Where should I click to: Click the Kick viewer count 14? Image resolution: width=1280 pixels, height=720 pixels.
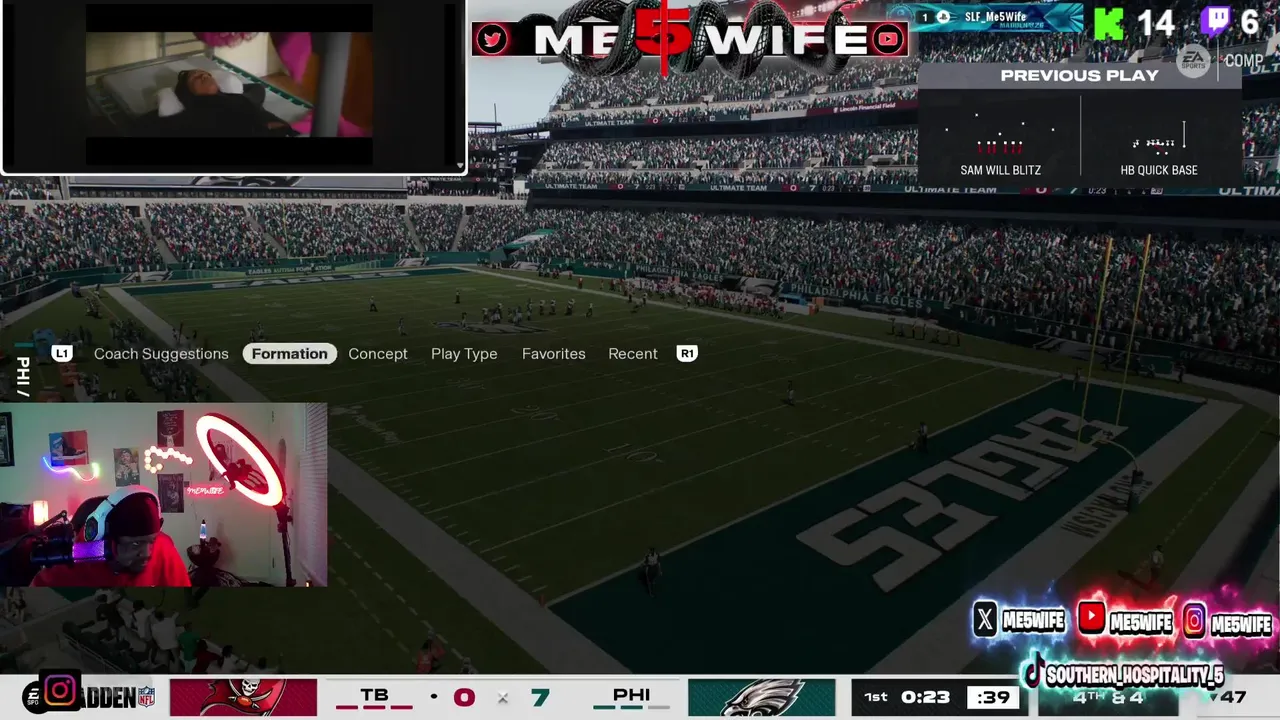click(1155, 23)
